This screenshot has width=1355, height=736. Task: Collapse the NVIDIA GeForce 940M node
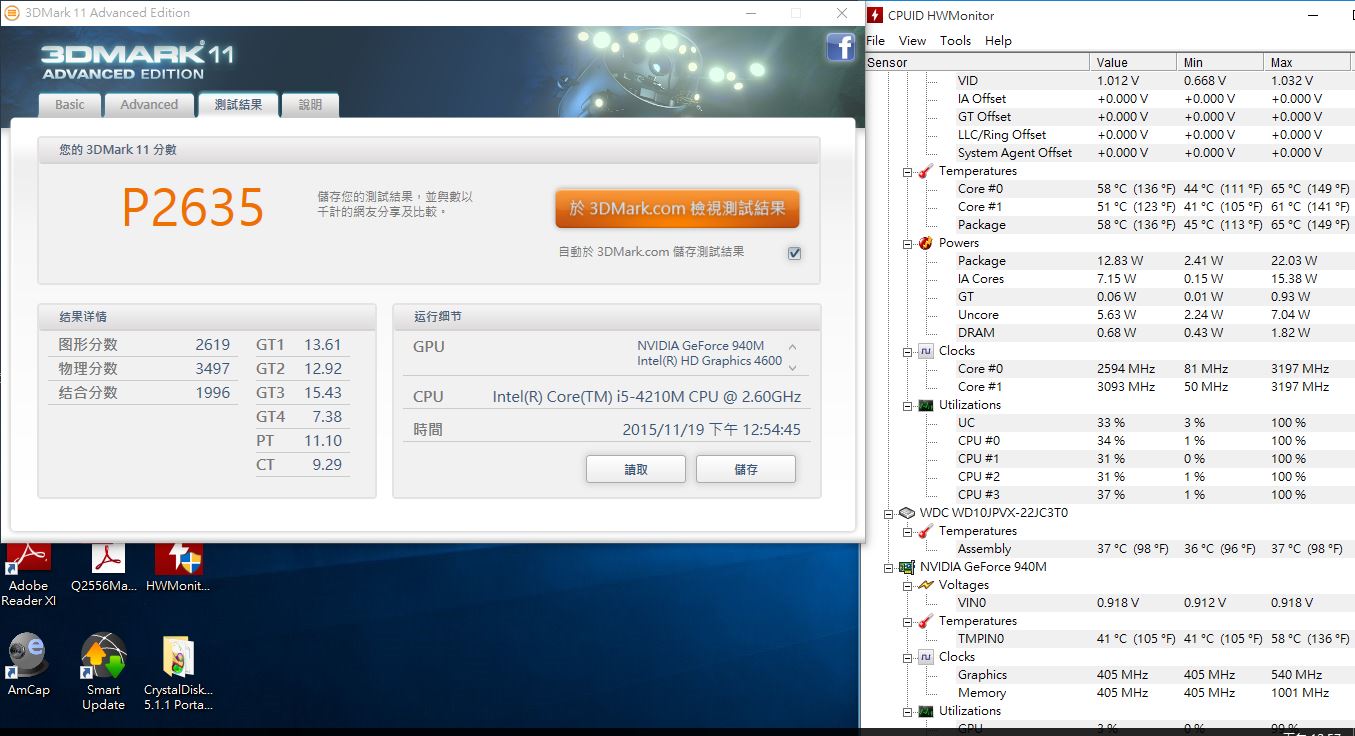(x=888, y=568)
